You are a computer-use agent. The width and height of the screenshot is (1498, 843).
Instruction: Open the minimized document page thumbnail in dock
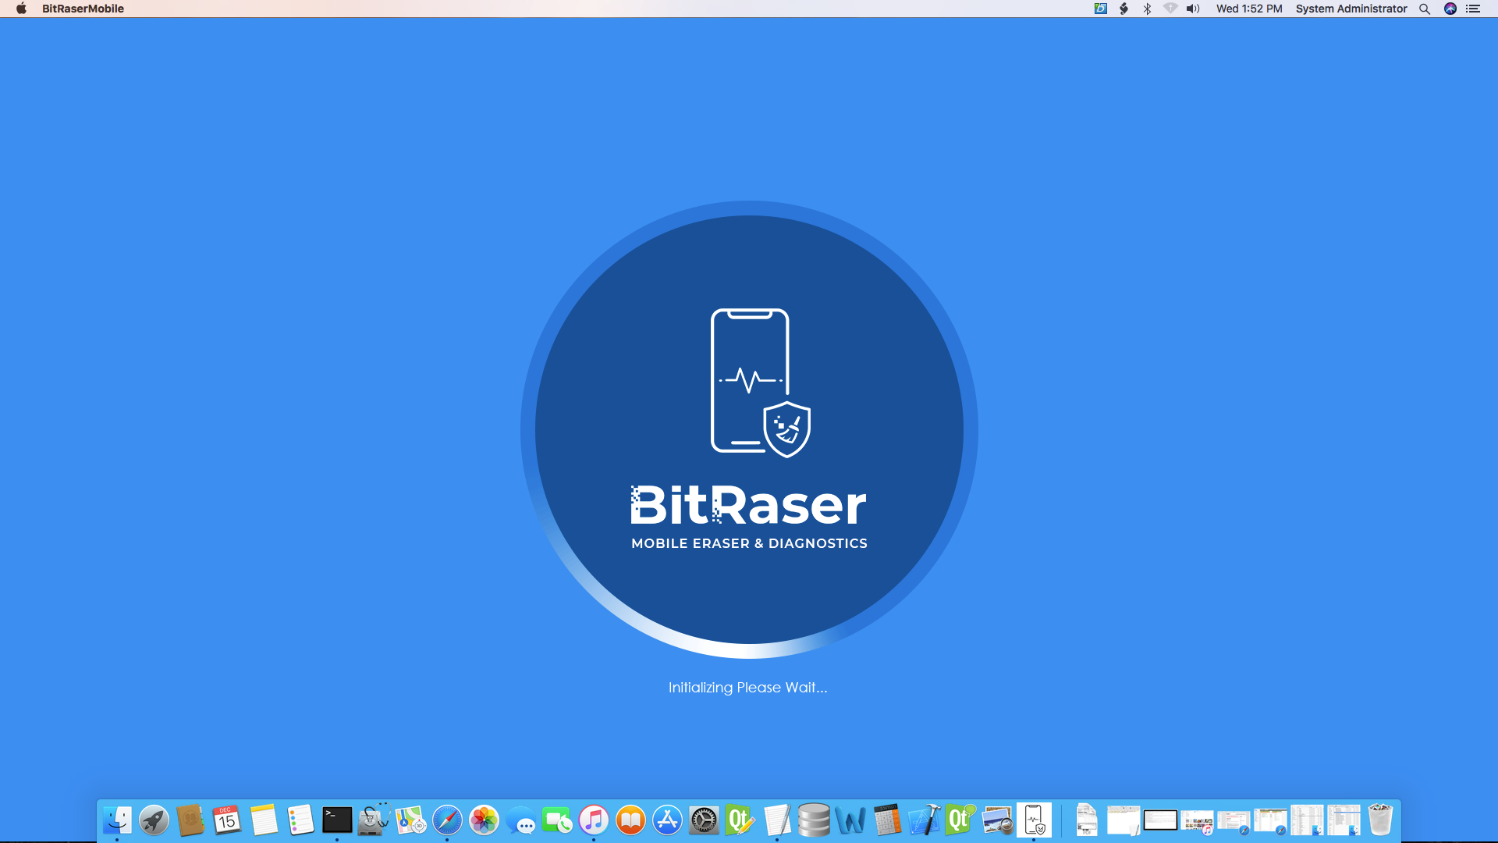pyautogui.click(x=1087, y=820)
